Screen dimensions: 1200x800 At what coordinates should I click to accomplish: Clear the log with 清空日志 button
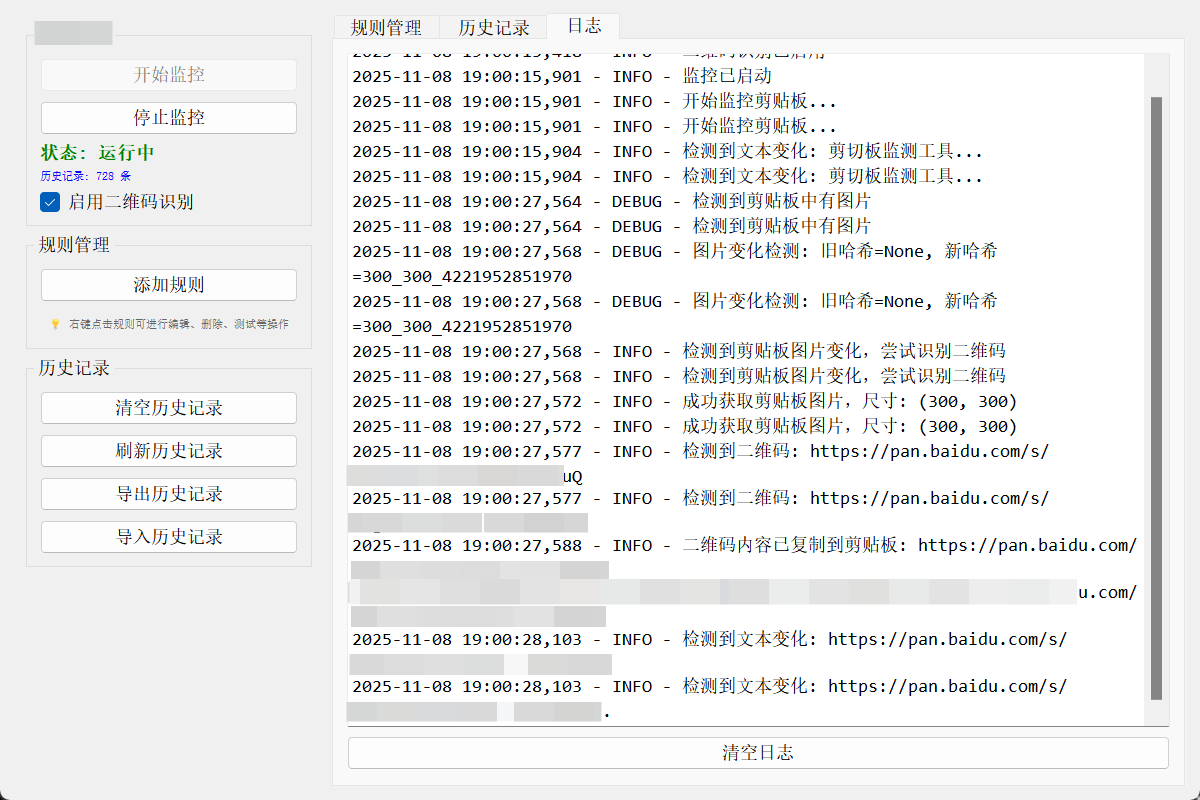(758, 753)
